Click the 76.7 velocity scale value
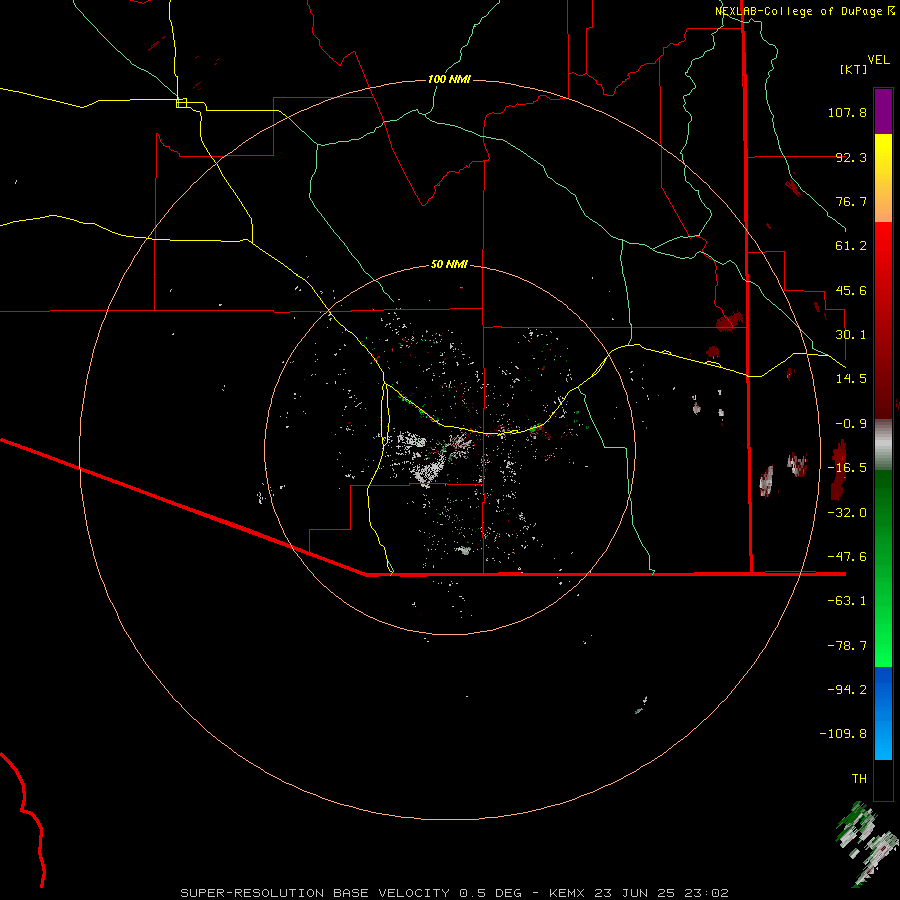Screen dimensions: 900x900 [x=851, y=201]
